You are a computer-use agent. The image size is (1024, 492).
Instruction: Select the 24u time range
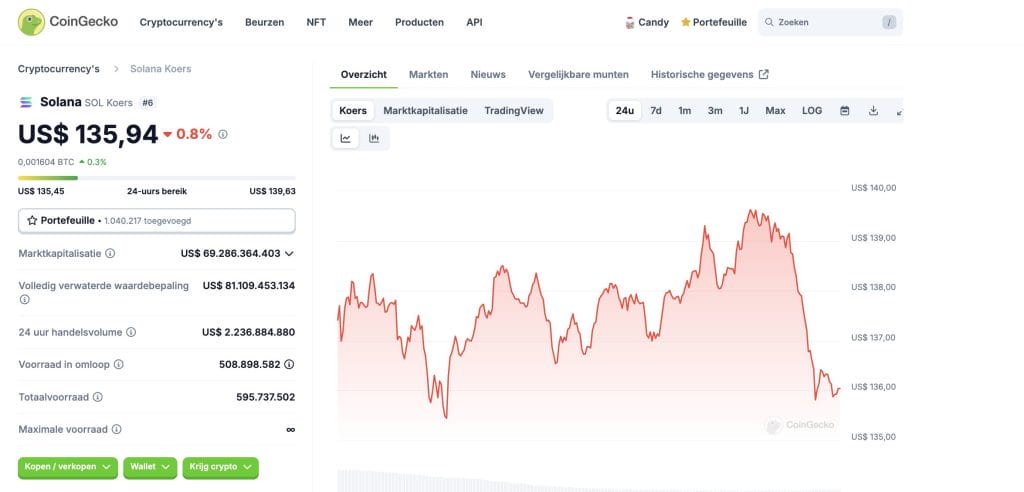[x=625, y=110]
